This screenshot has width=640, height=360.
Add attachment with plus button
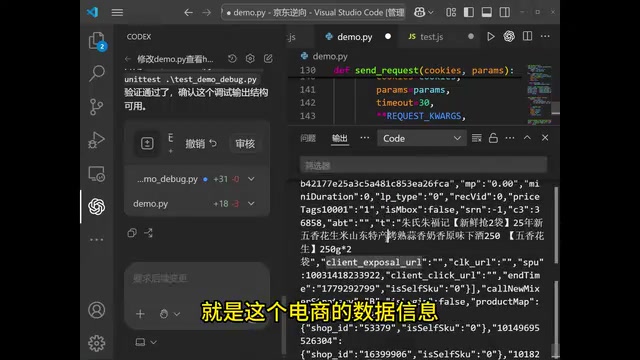(x=140, y=314)
